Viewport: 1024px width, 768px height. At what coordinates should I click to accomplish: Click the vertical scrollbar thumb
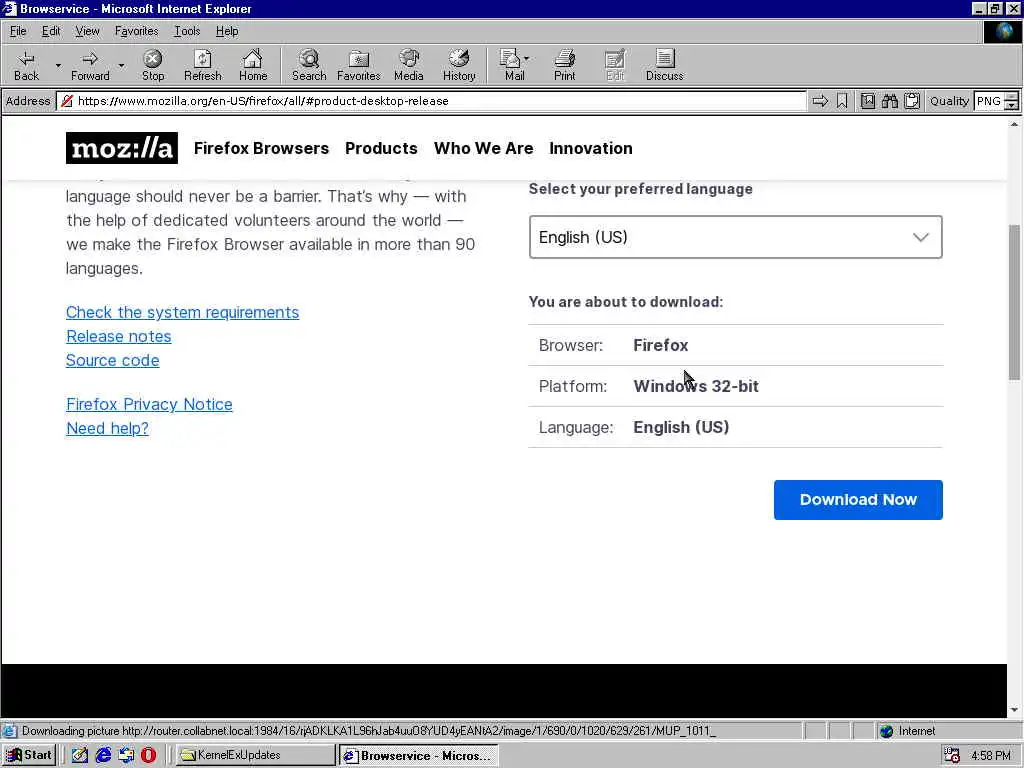(x=1014, y=302)
